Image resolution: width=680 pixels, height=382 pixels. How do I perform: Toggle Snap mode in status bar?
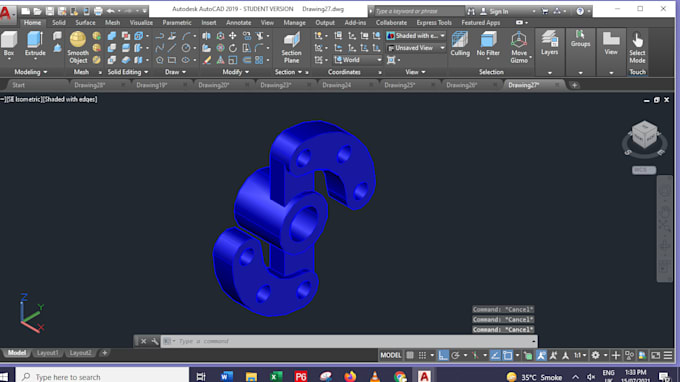[x=422, y=356]
